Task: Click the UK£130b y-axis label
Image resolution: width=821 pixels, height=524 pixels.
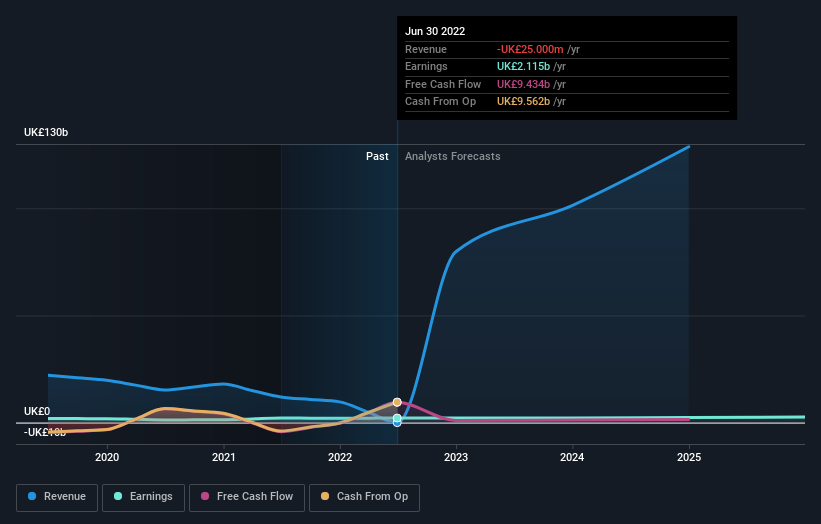Action: [46, 132]
